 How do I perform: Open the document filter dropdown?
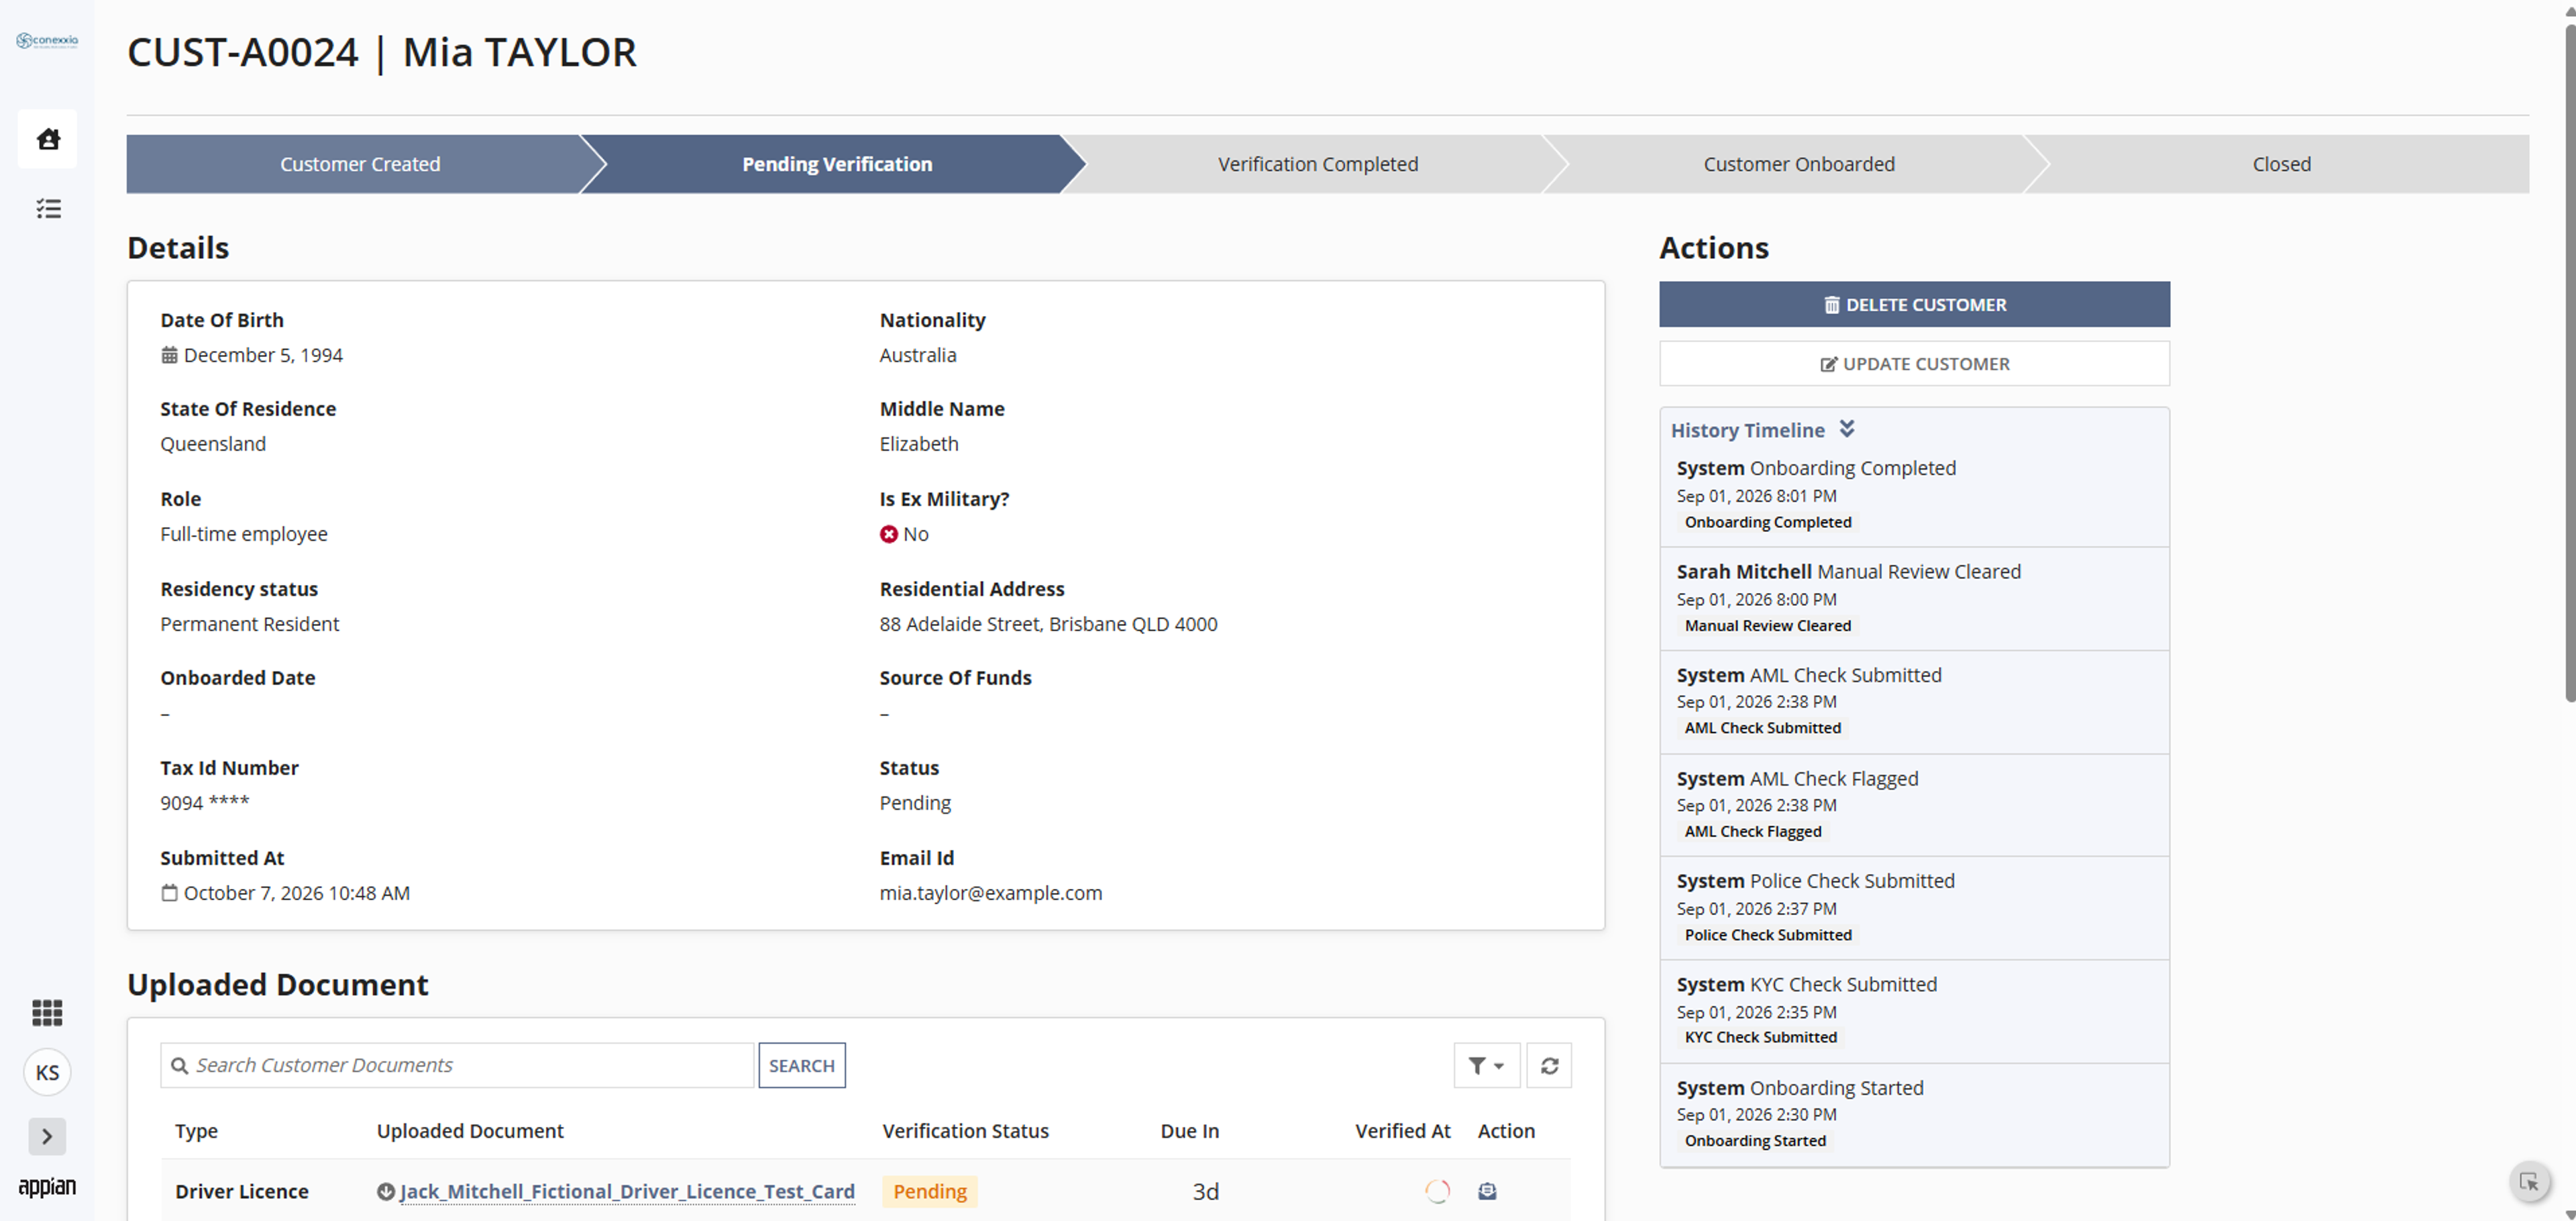pos(1486,1065)
